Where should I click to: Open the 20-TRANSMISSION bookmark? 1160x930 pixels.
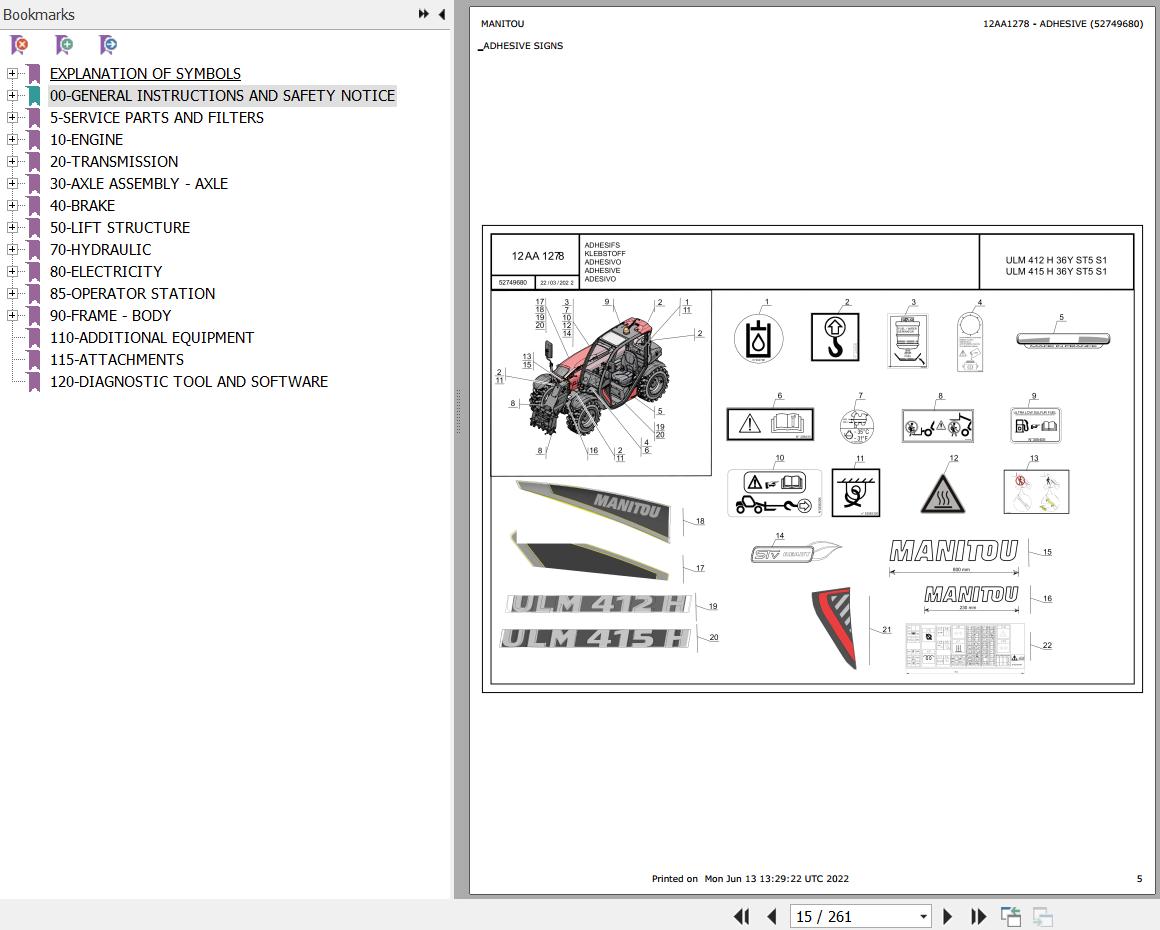pos(114,161)
